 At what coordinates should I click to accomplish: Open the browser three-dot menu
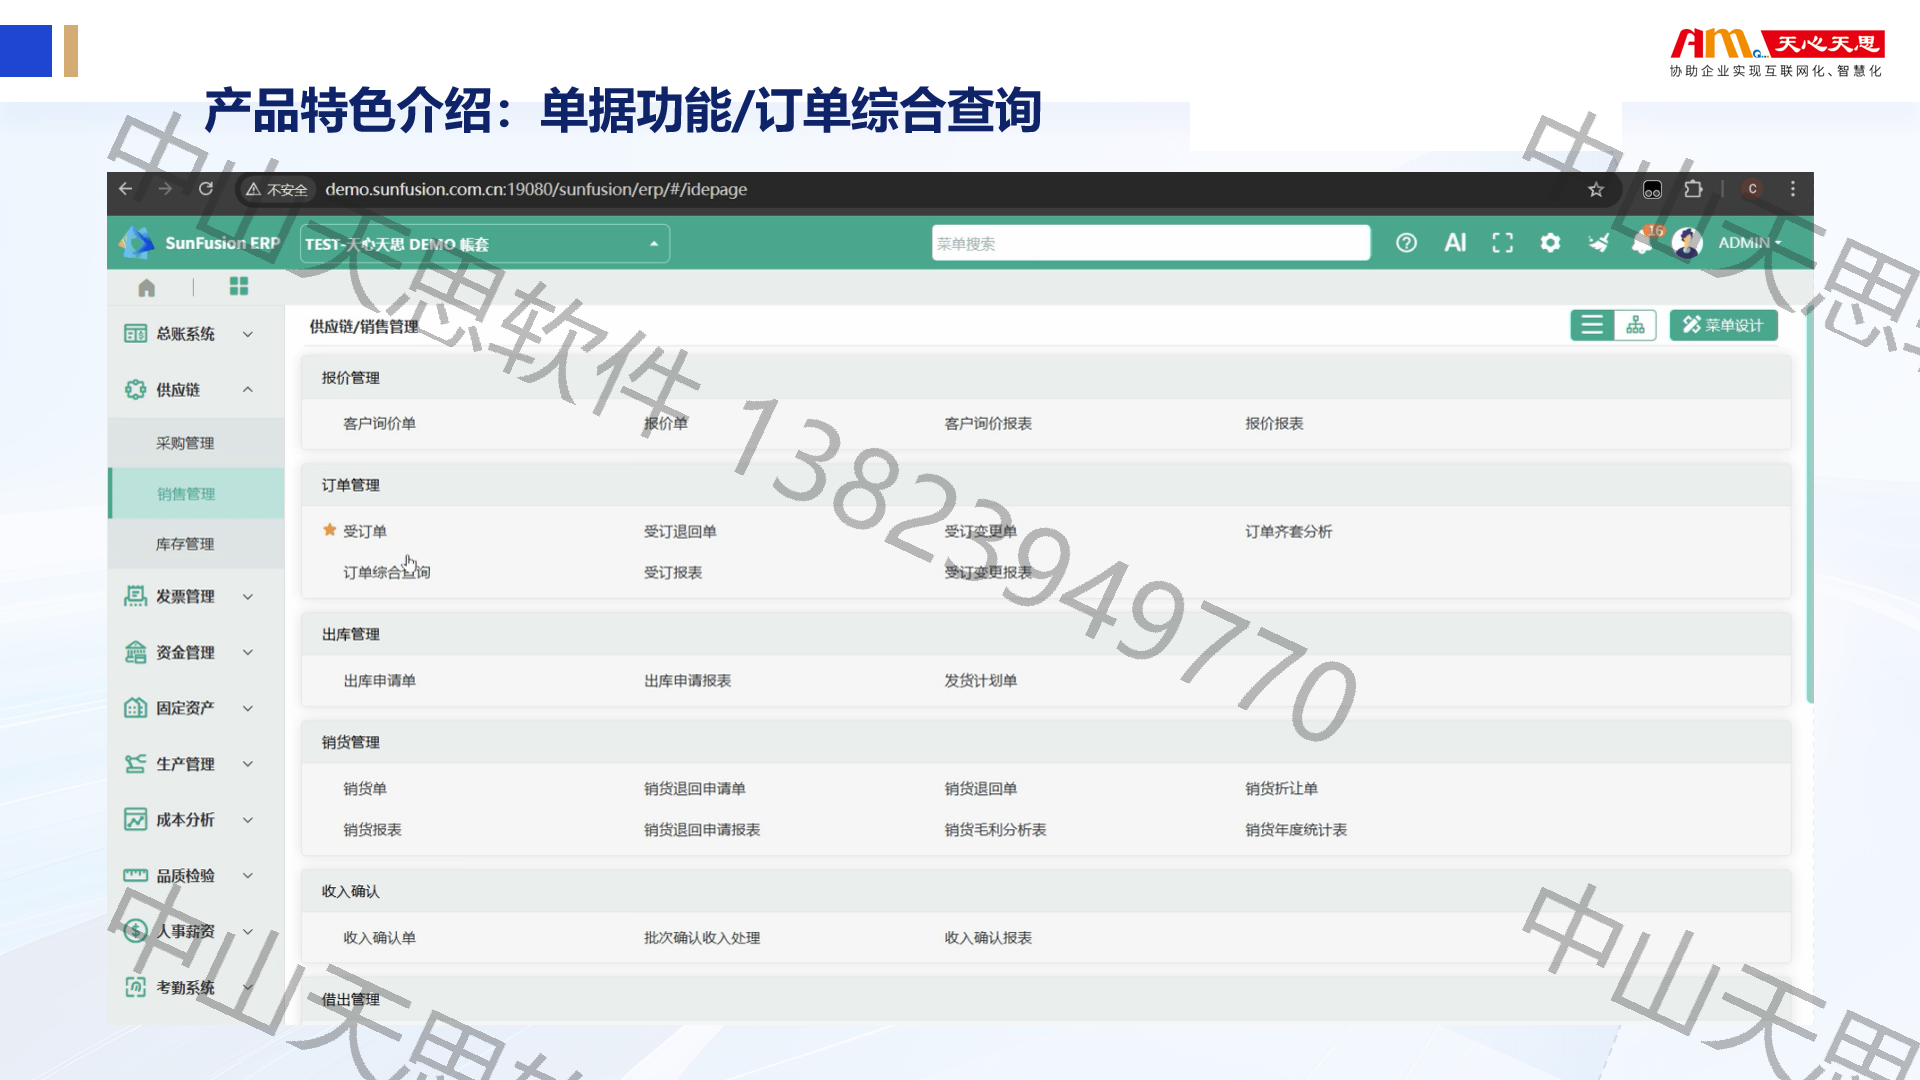point(1793,189)
